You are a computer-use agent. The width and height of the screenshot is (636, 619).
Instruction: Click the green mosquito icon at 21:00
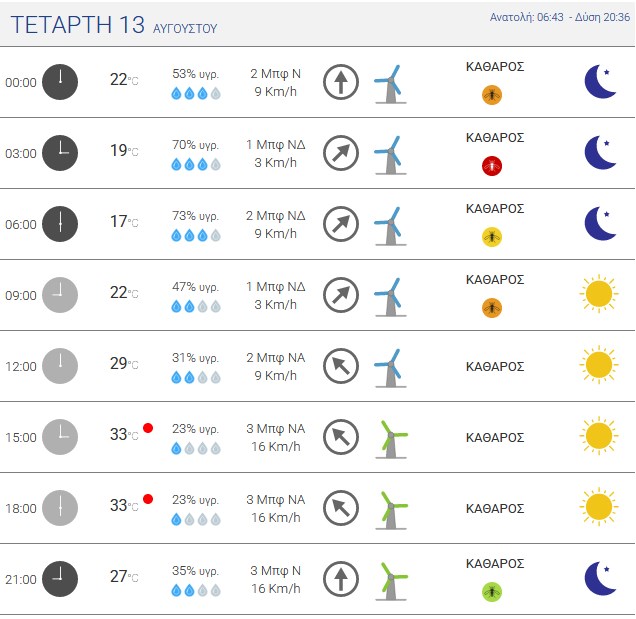(492, 592)
